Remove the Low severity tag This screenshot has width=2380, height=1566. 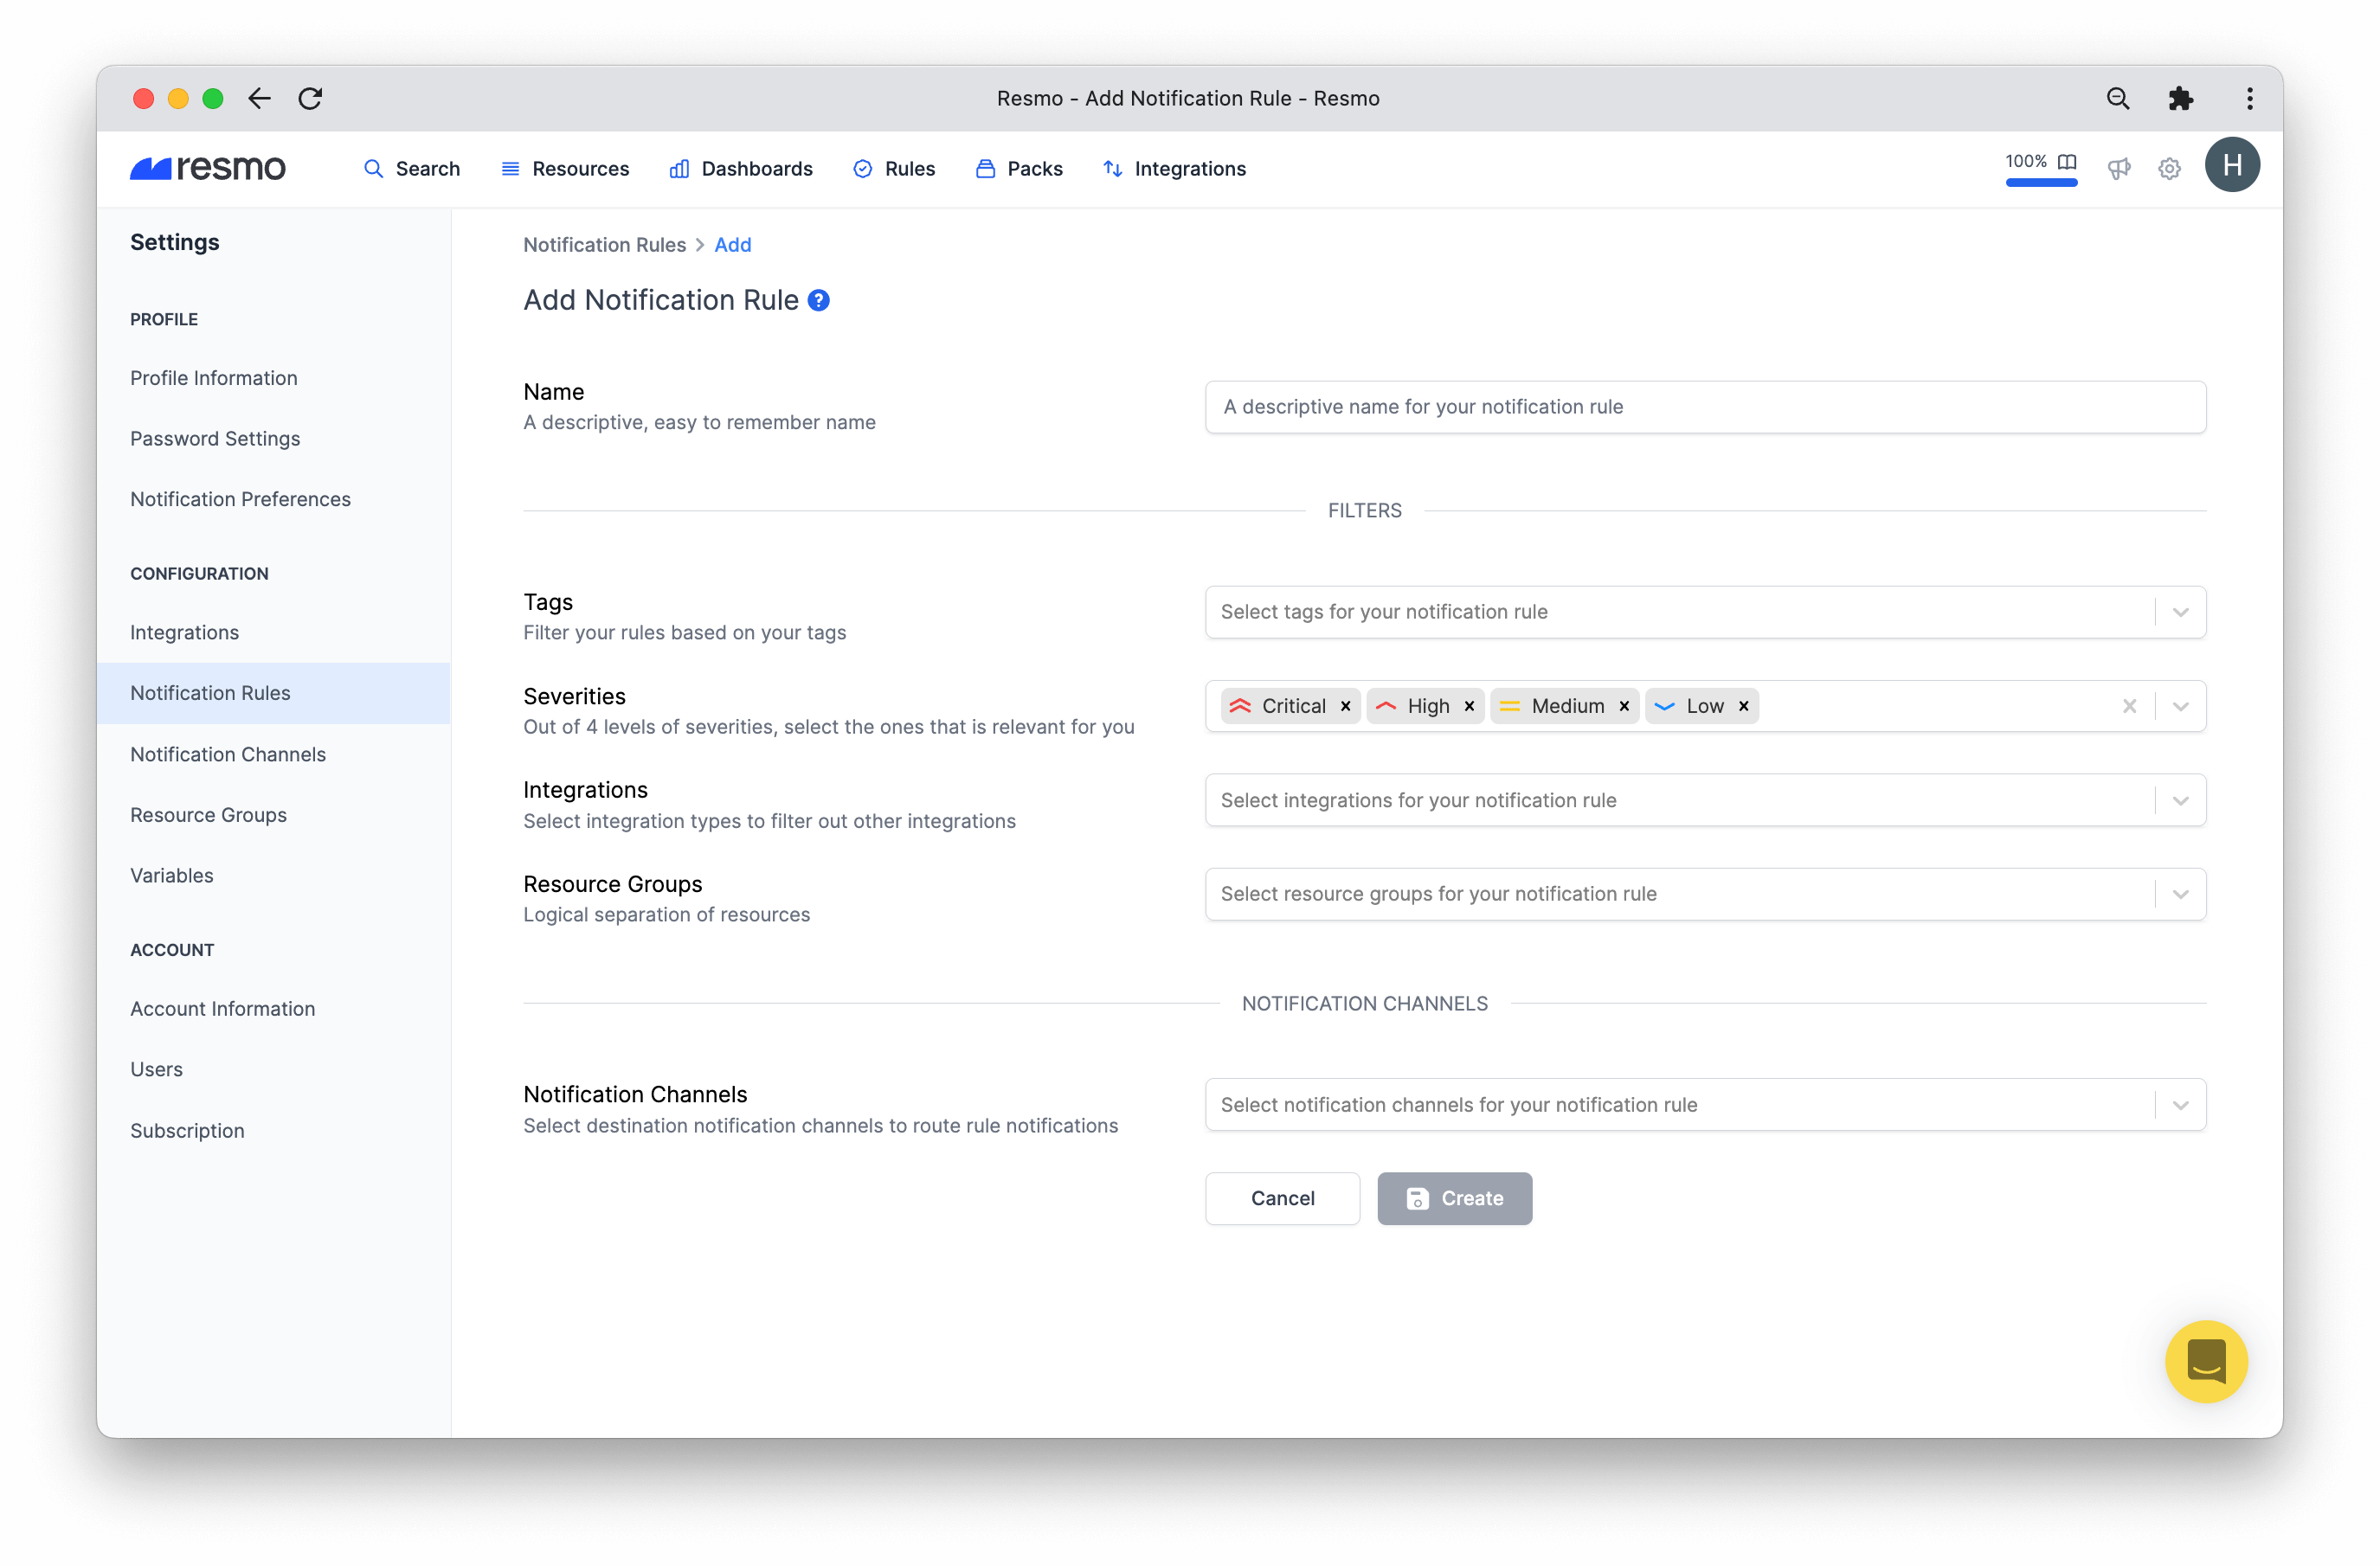[1743, 706]
